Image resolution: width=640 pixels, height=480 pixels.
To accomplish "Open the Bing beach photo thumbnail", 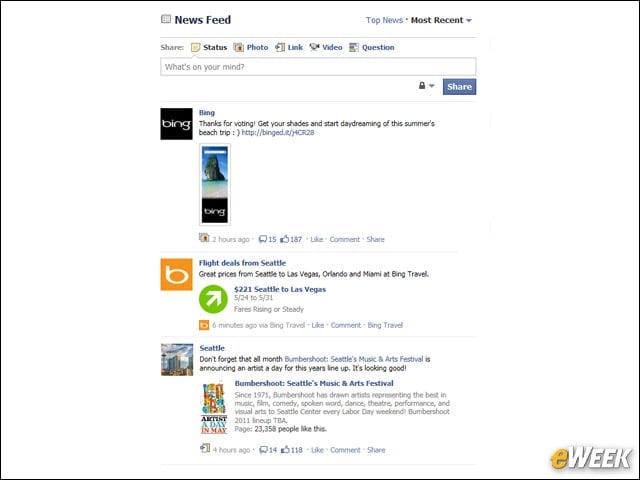I will [x=215, y=184].
